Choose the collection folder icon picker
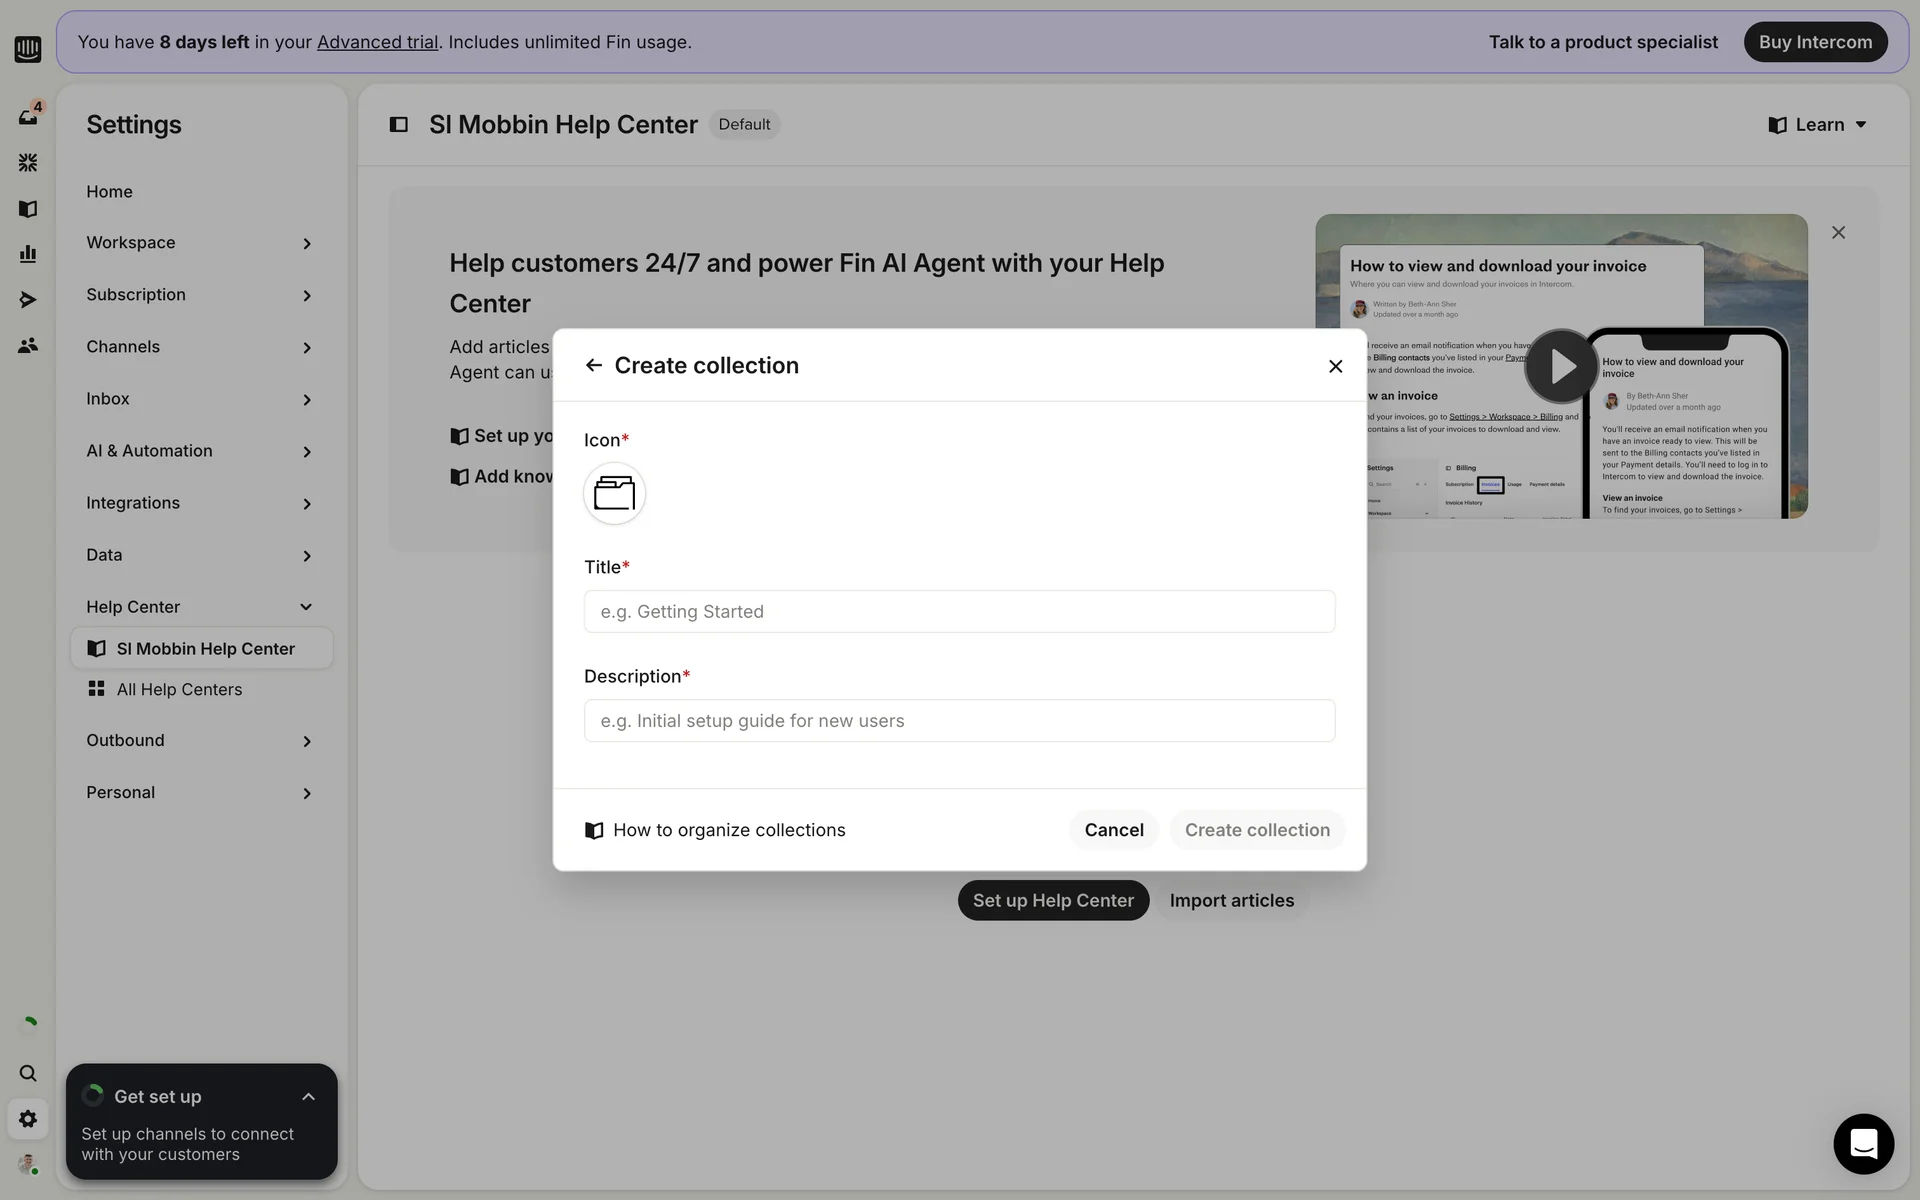 [x=614, y=493]
